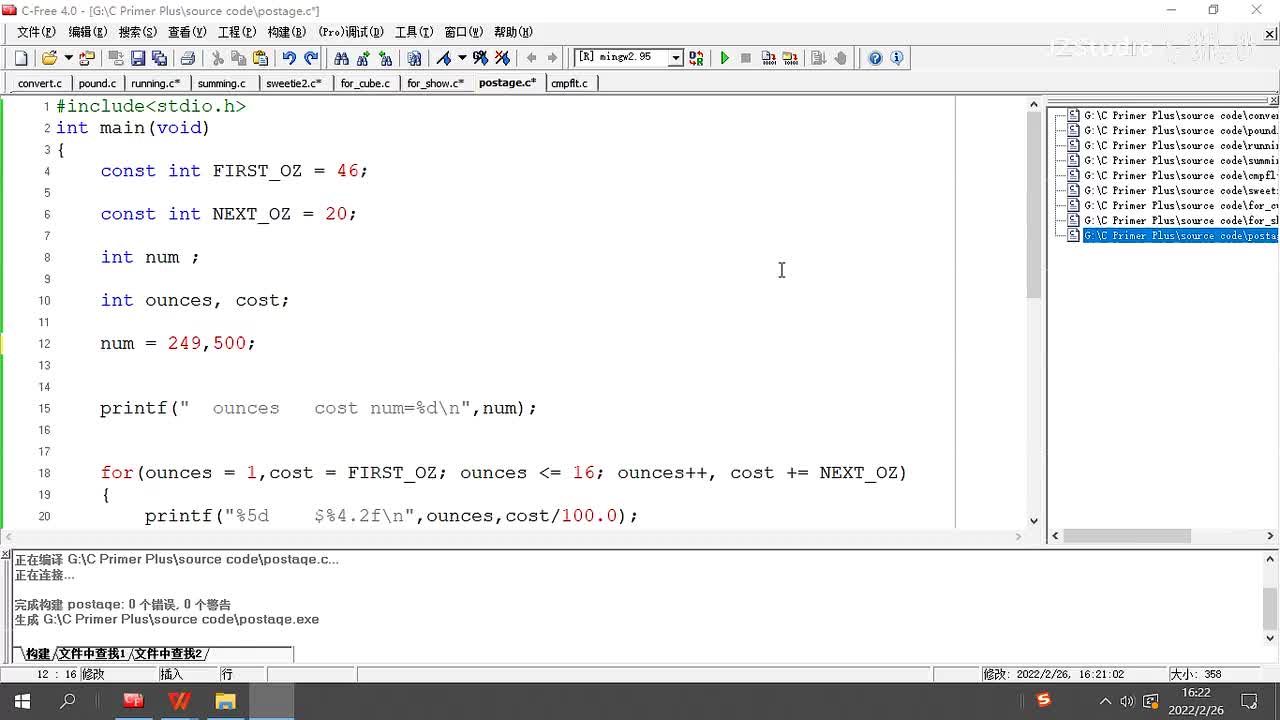Open the 工程(P) menu
1280x720 pixels.
237,32
